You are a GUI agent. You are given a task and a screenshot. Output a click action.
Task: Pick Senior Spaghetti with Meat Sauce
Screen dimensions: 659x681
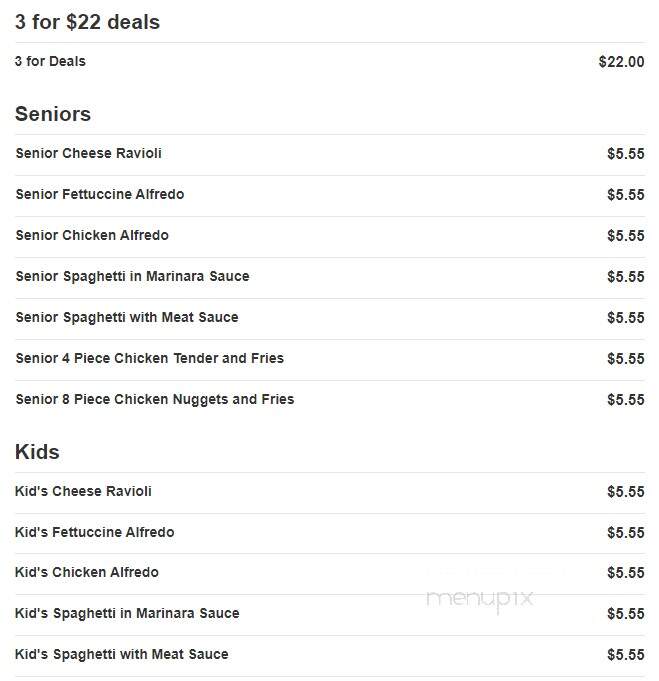127,317
